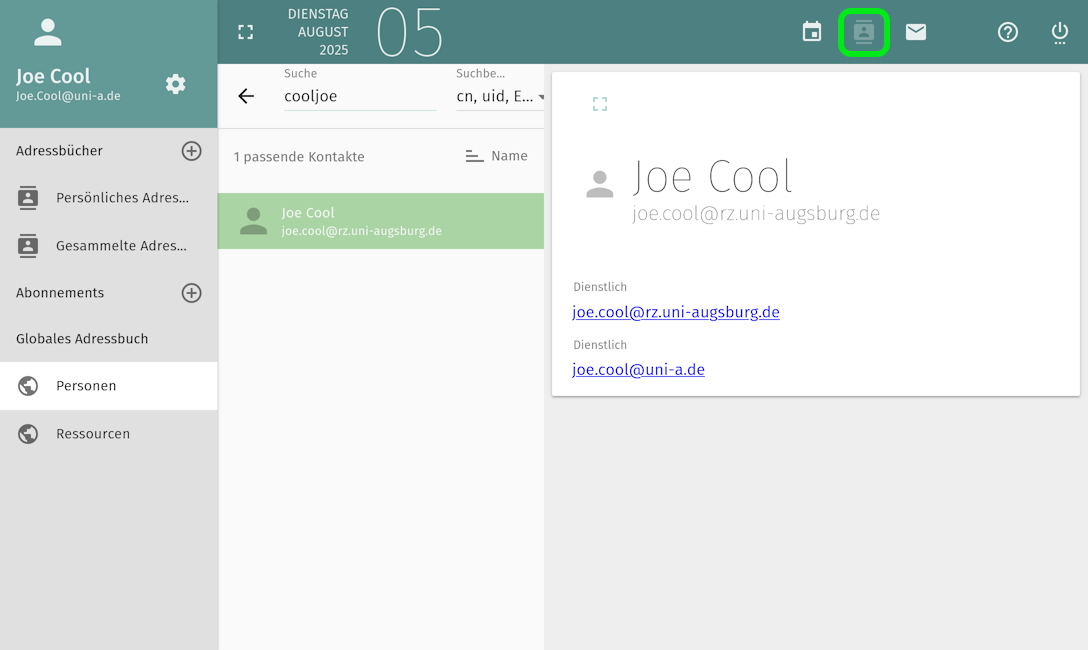Click the help question mark icon

[x=1008, y=32]
